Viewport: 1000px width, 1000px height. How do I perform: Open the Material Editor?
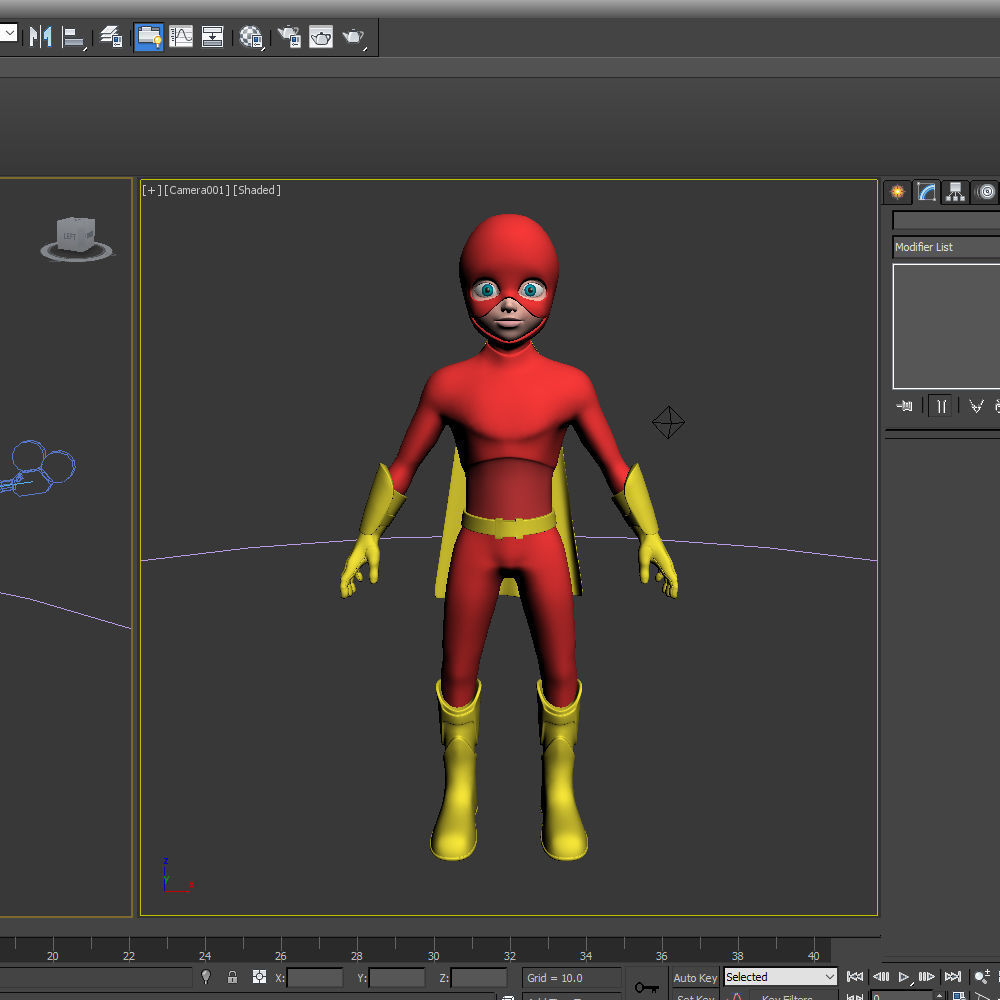(251, 37)
